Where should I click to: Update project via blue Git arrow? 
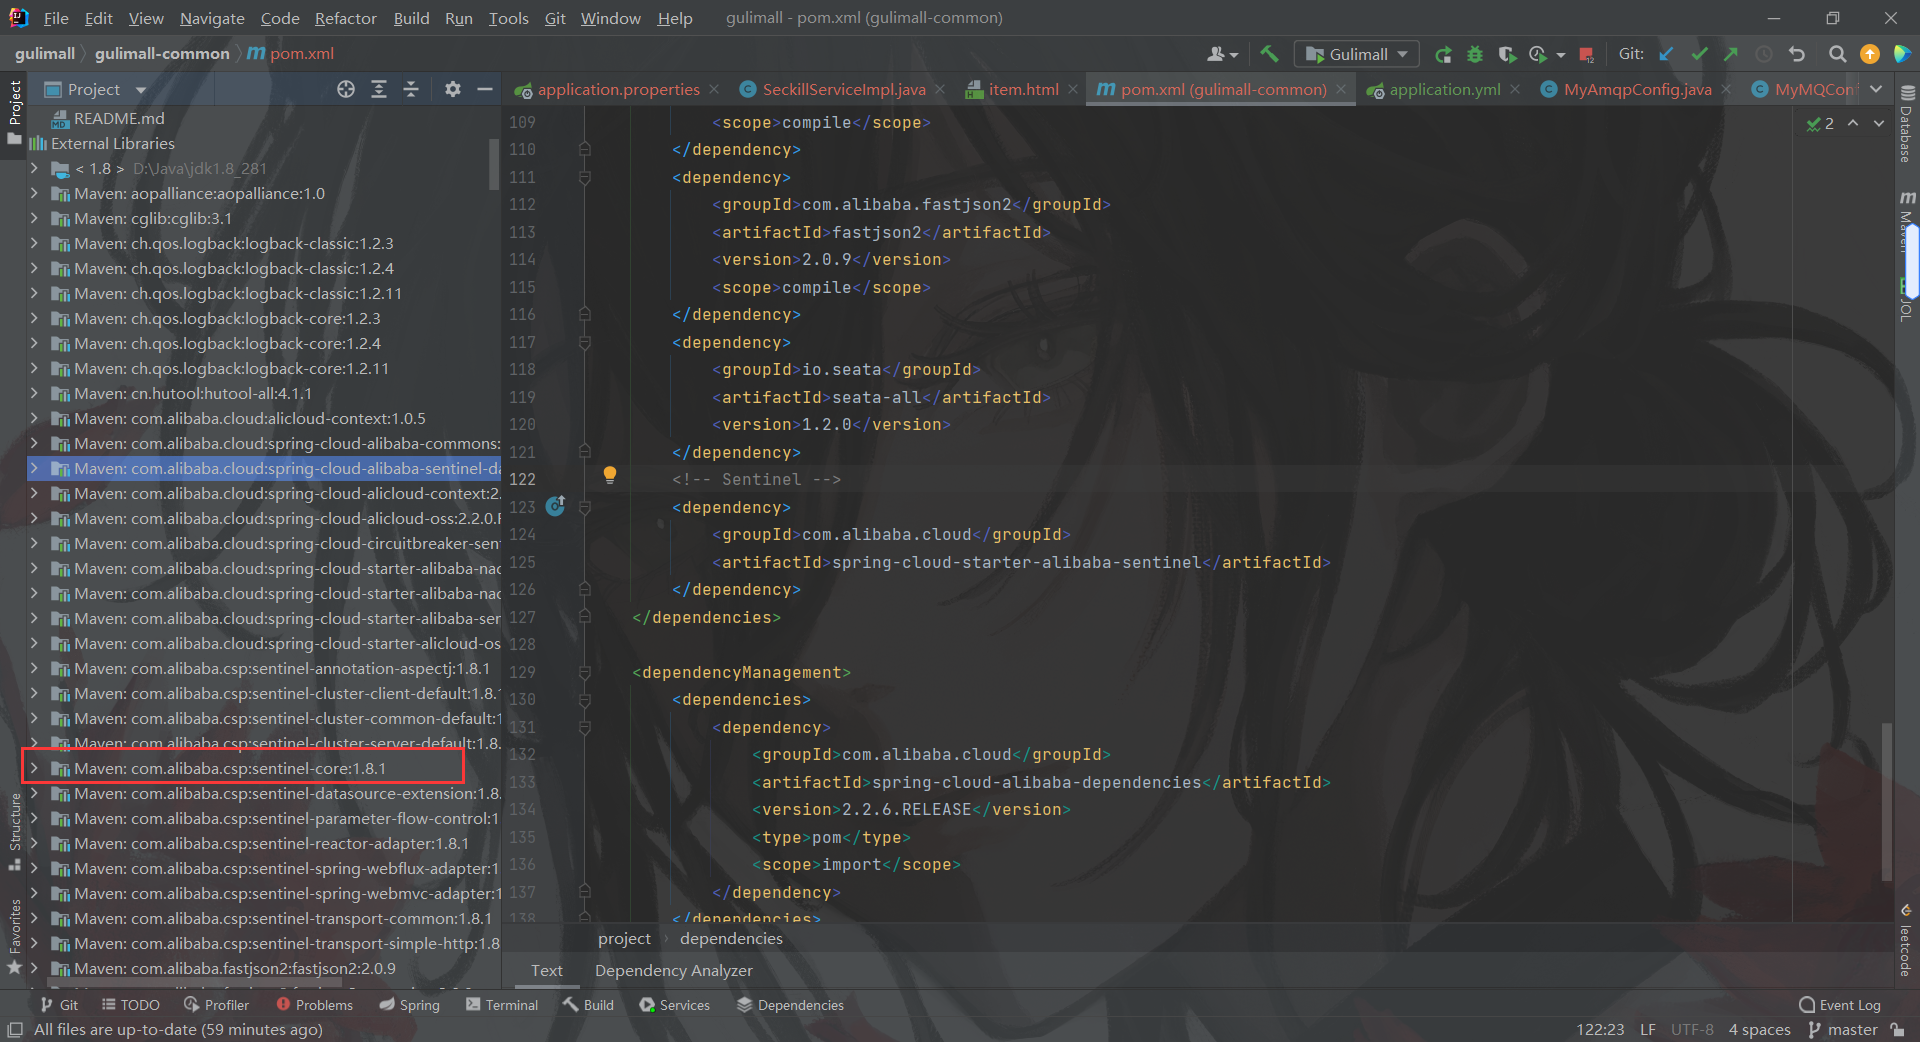(1666, 54)
